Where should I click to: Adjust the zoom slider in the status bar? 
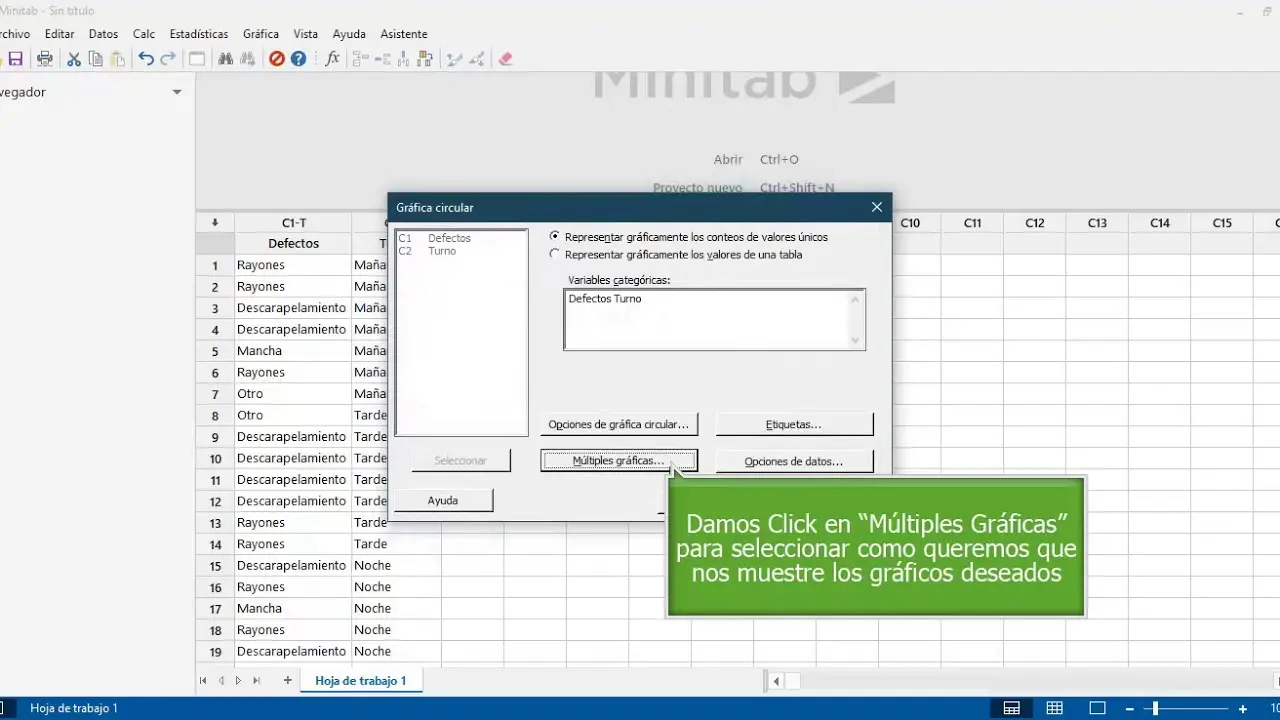pyautogui.click(x=1156, y=708)
